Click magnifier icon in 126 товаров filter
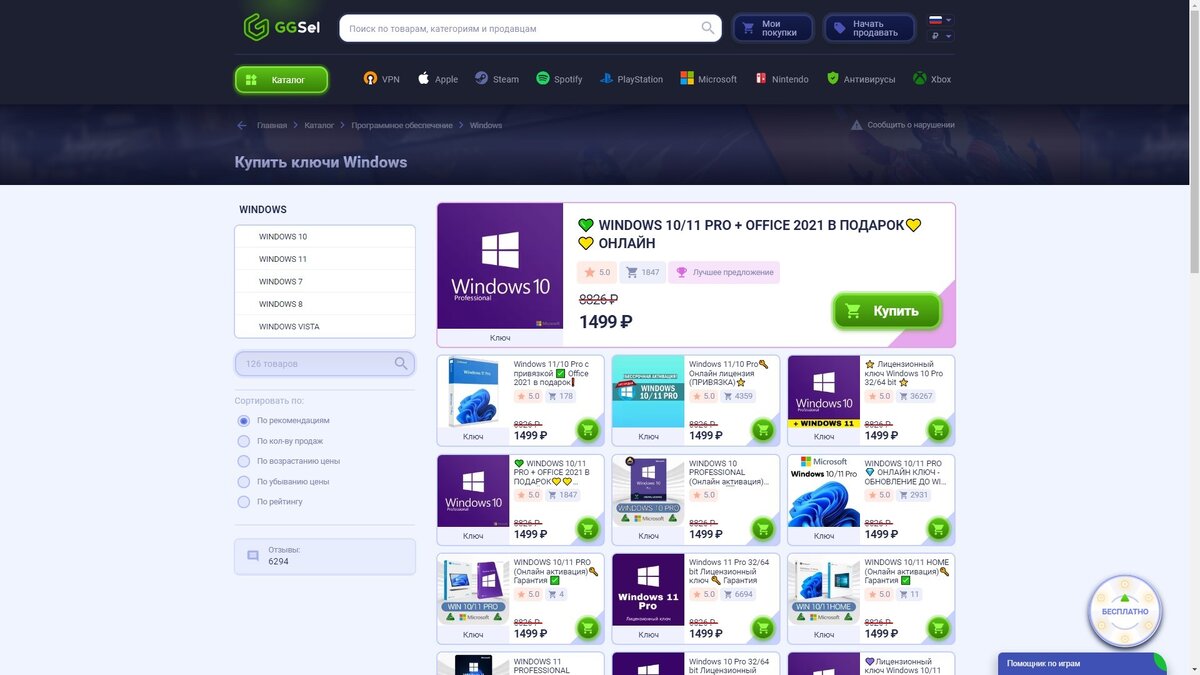1200x675 pixels. click(x=401, y=364)
